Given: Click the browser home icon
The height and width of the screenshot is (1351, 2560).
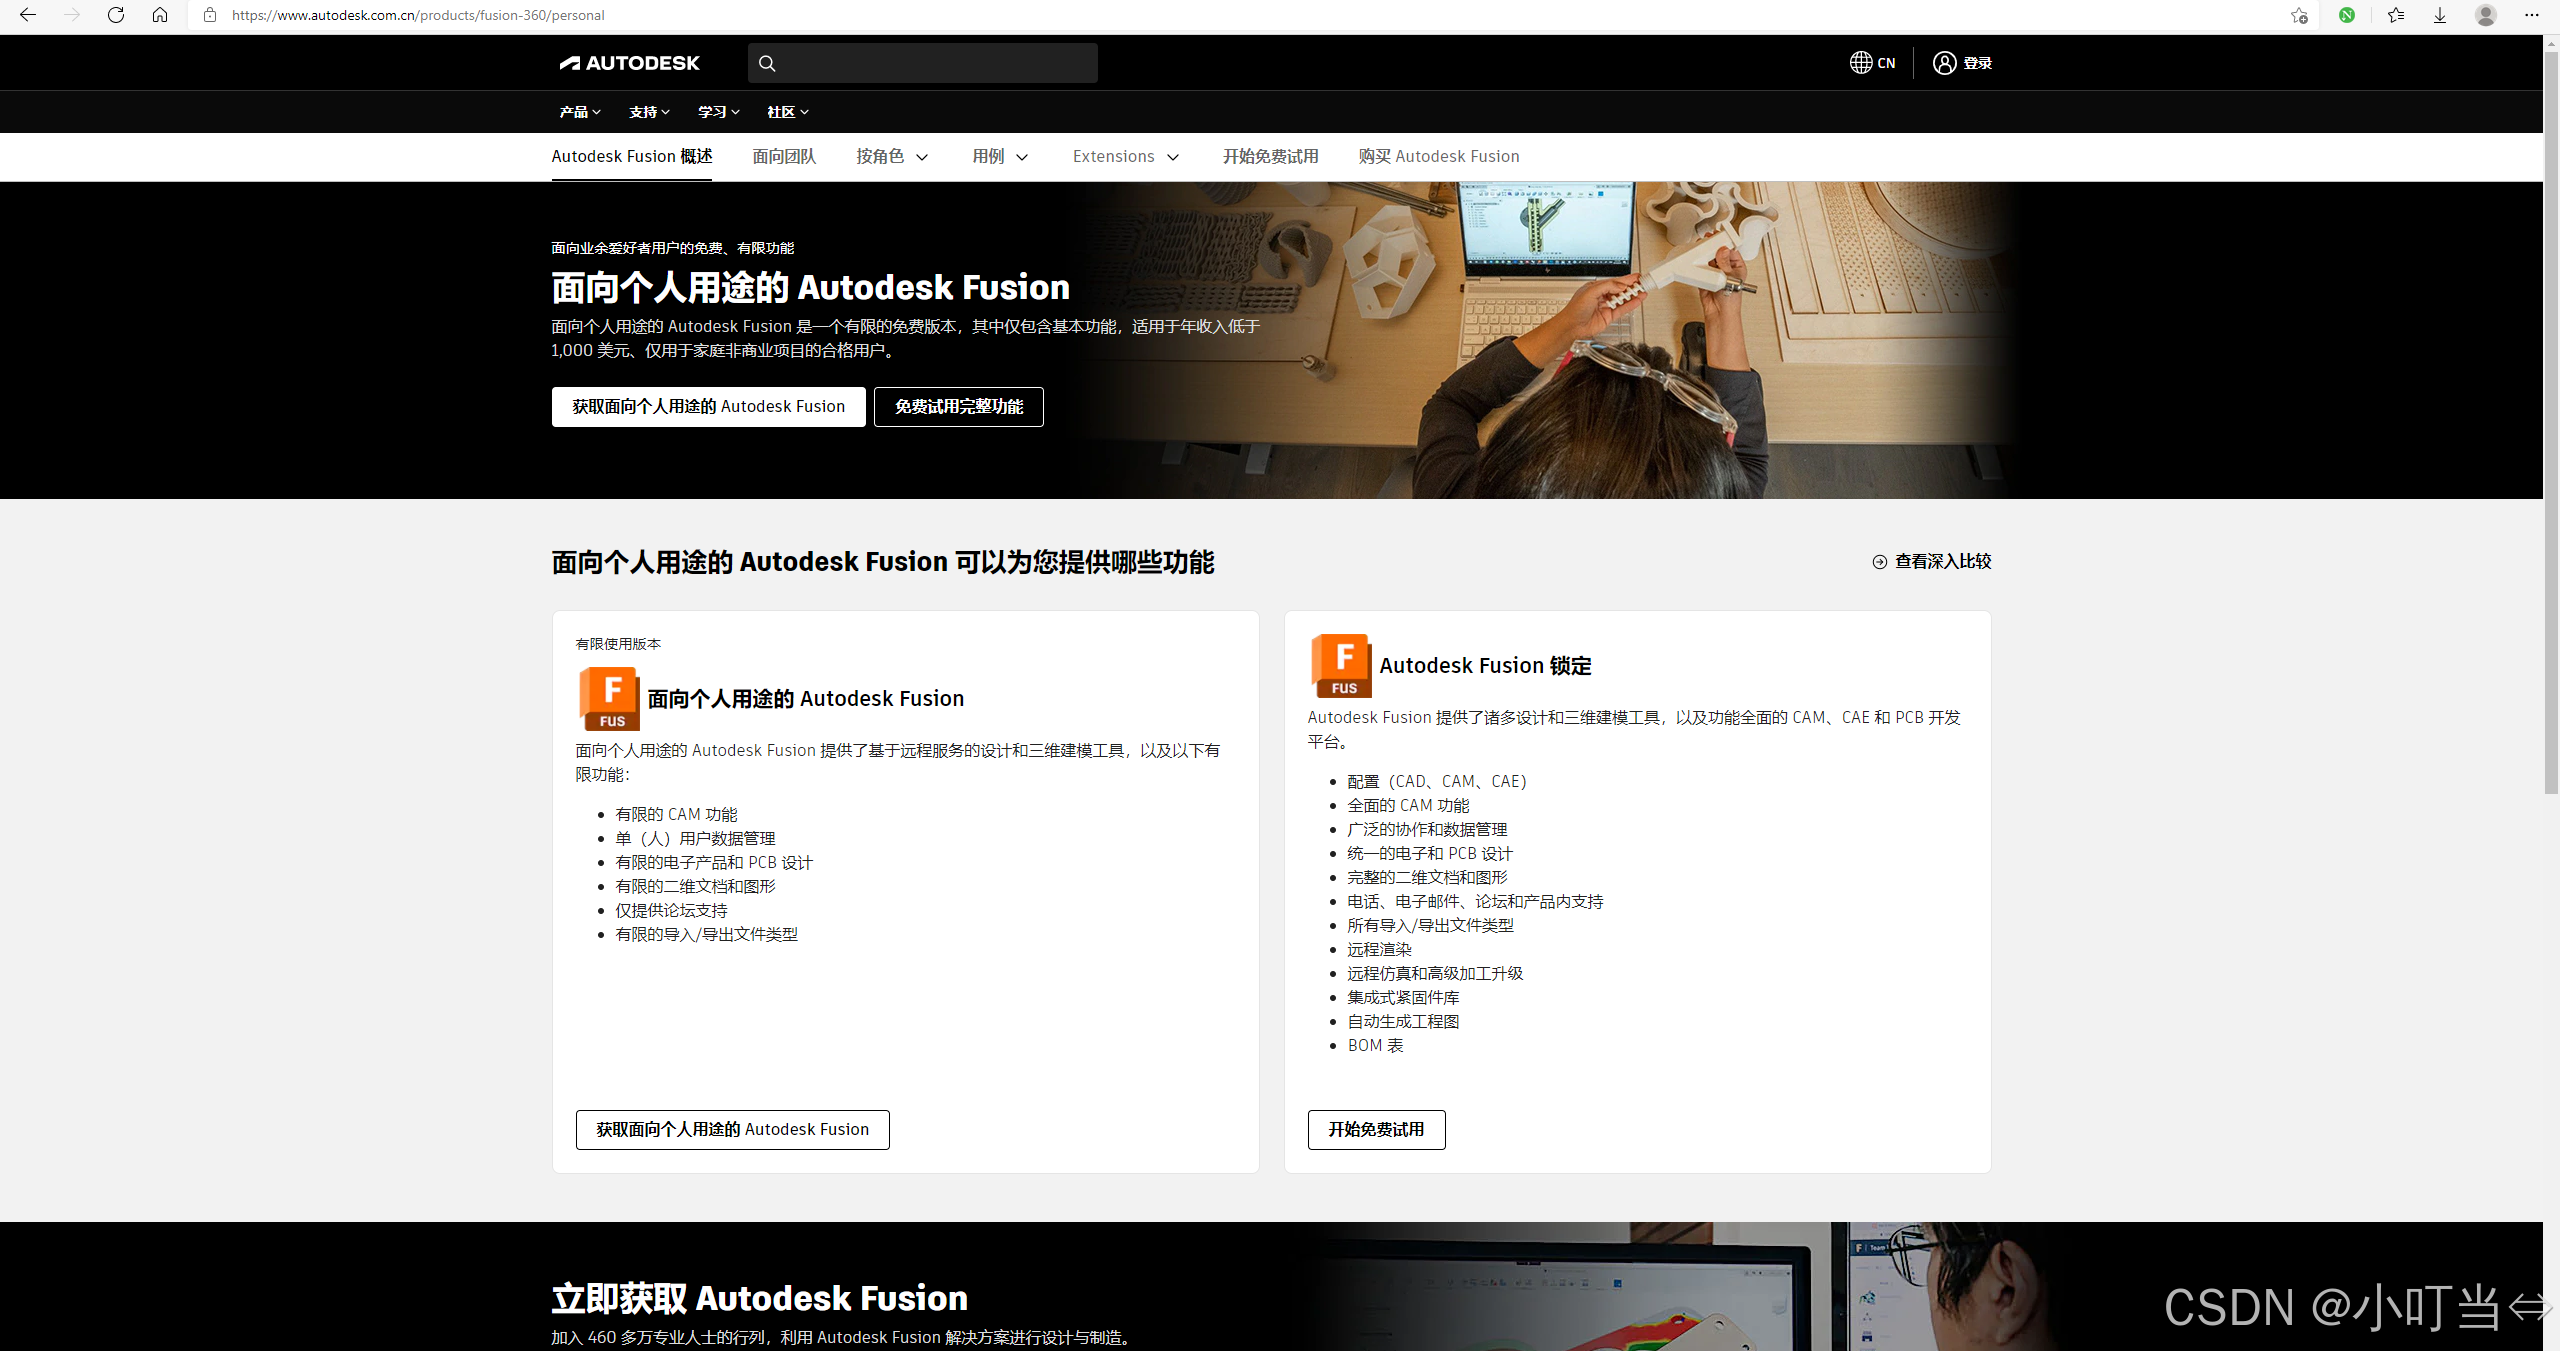Looking at the screenshot, I should [x=160, y=15].
